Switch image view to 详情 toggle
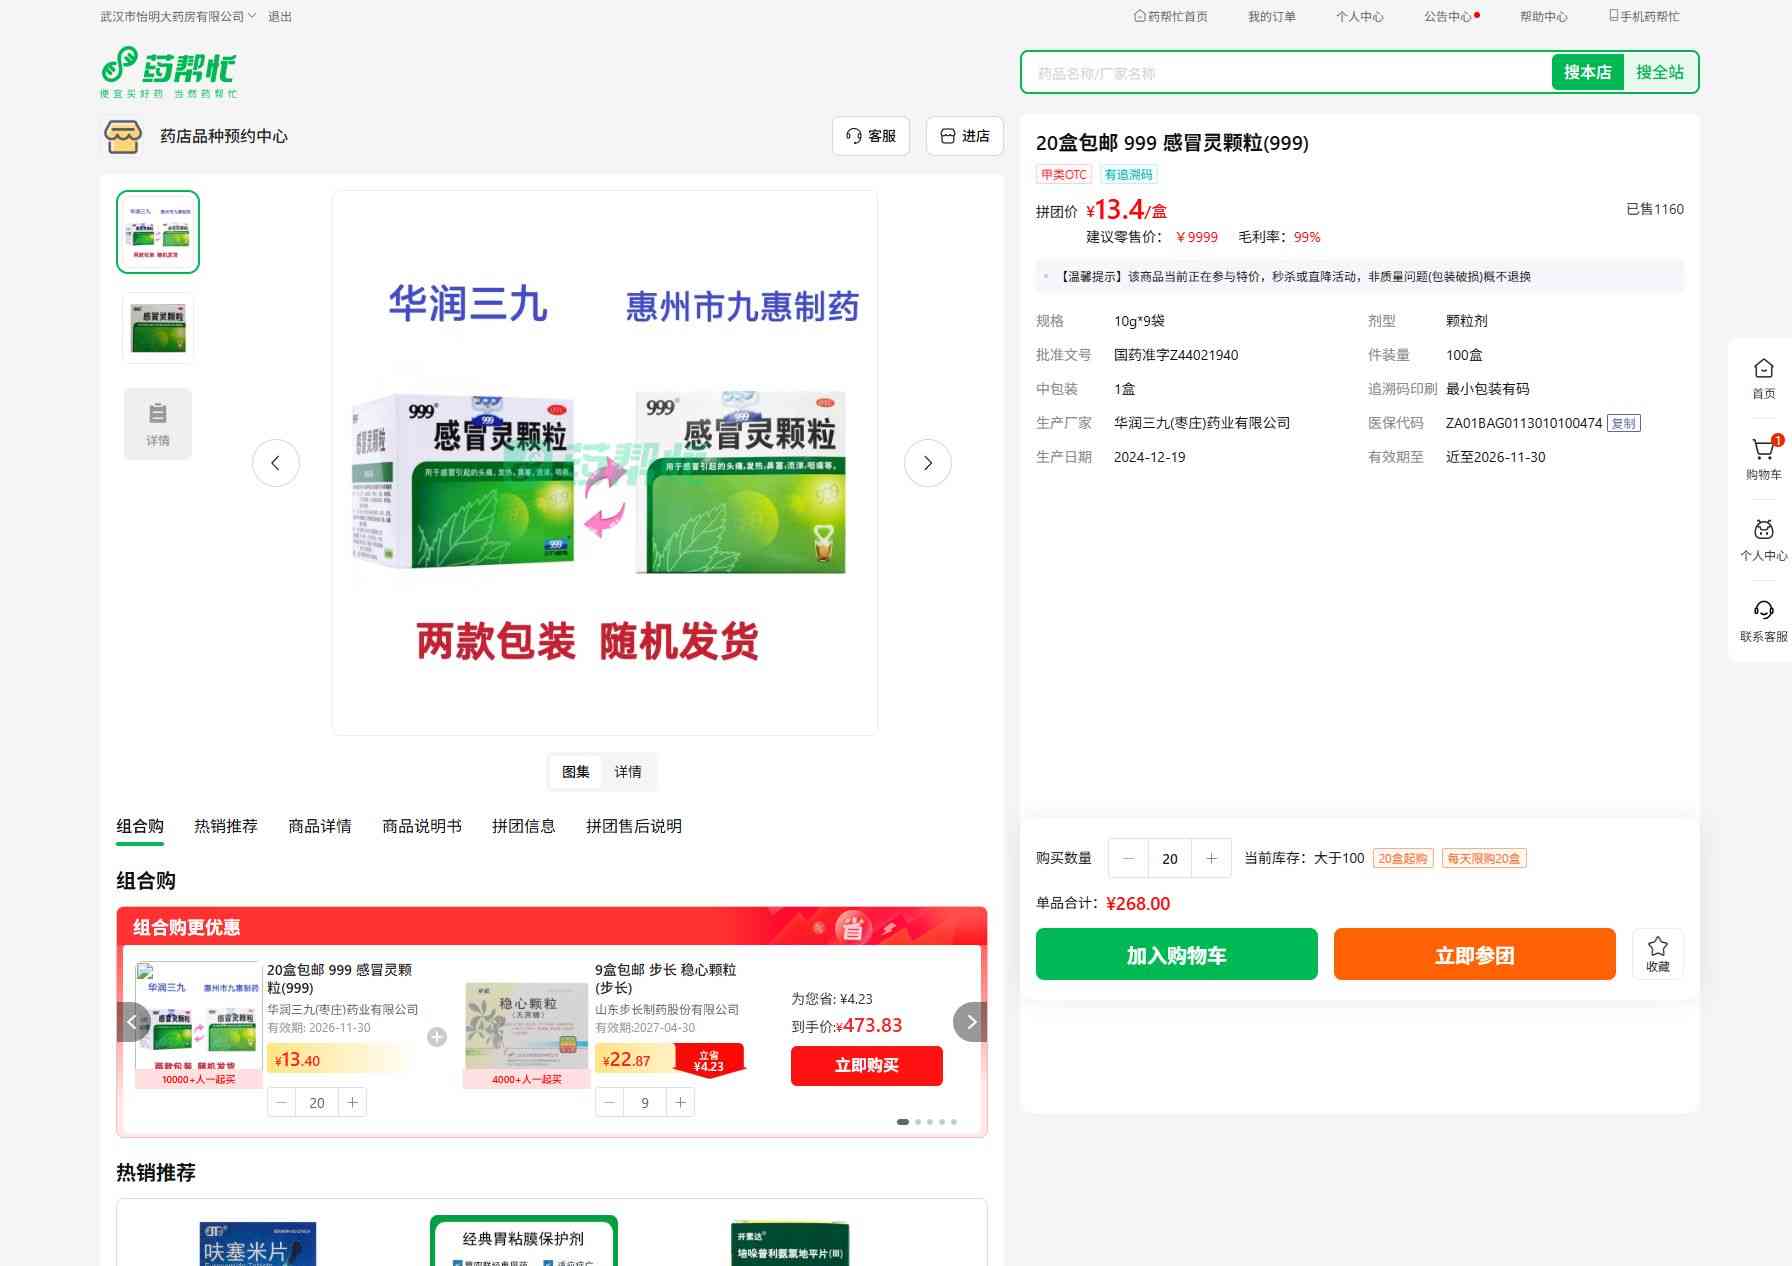1792x1266 pixels. point(628,772)
